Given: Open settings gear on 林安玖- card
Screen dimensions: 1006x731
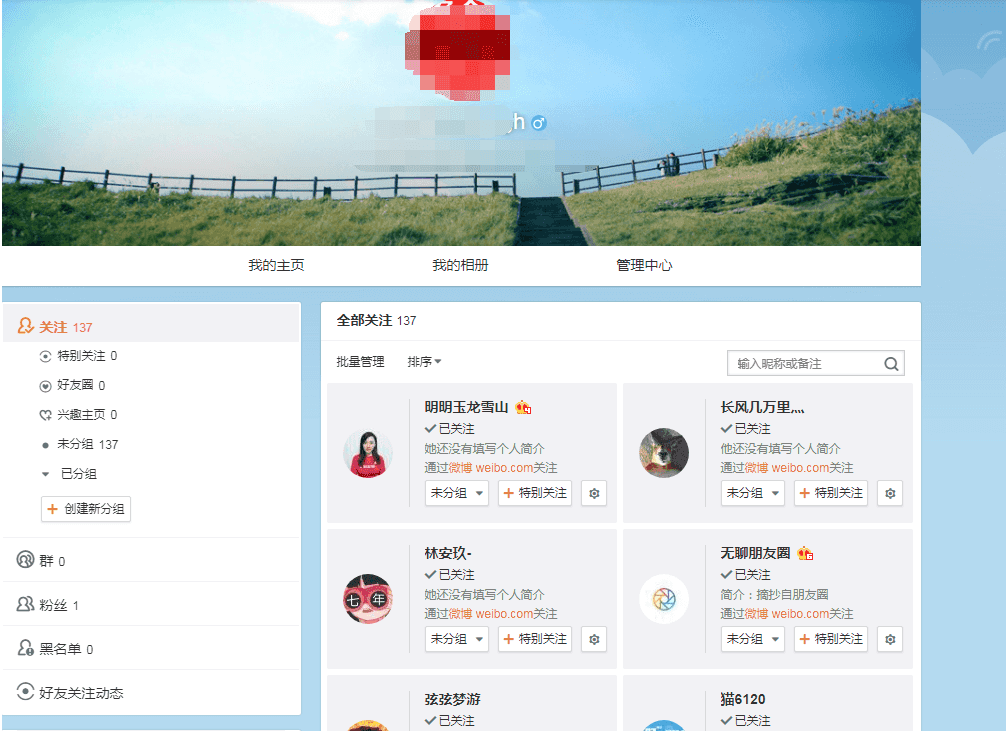Looking at the screenshot, I should [x=594, y=639].
